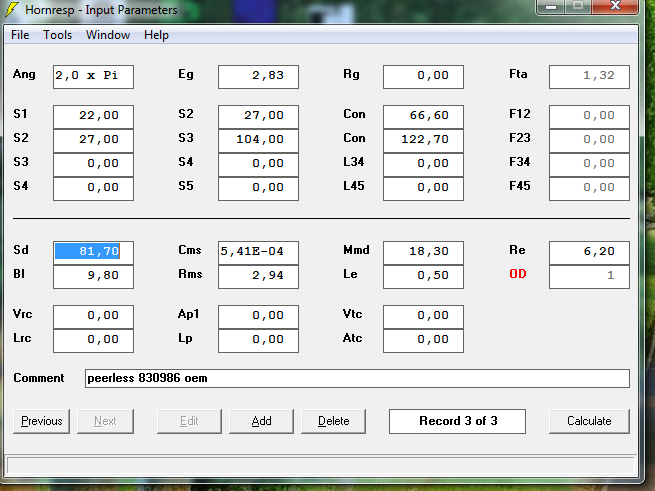The image size is (655, 491).
Task: Click the Mmd field 18,30
Action: click(423, 252)
